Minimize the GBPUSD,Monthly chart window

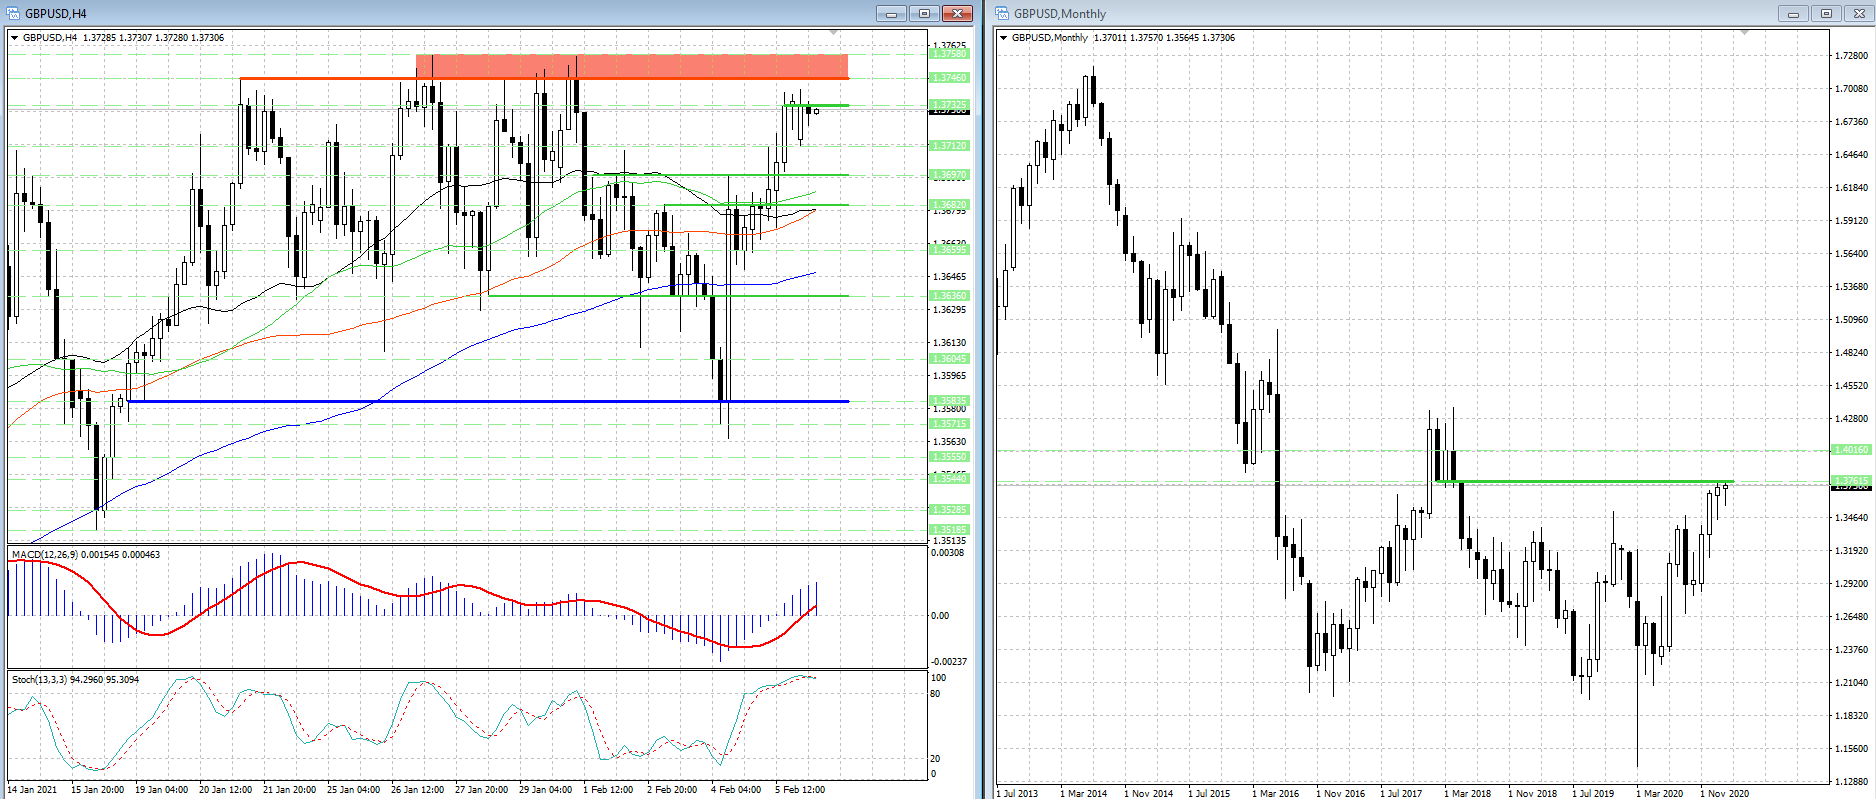click(1793, 13)
